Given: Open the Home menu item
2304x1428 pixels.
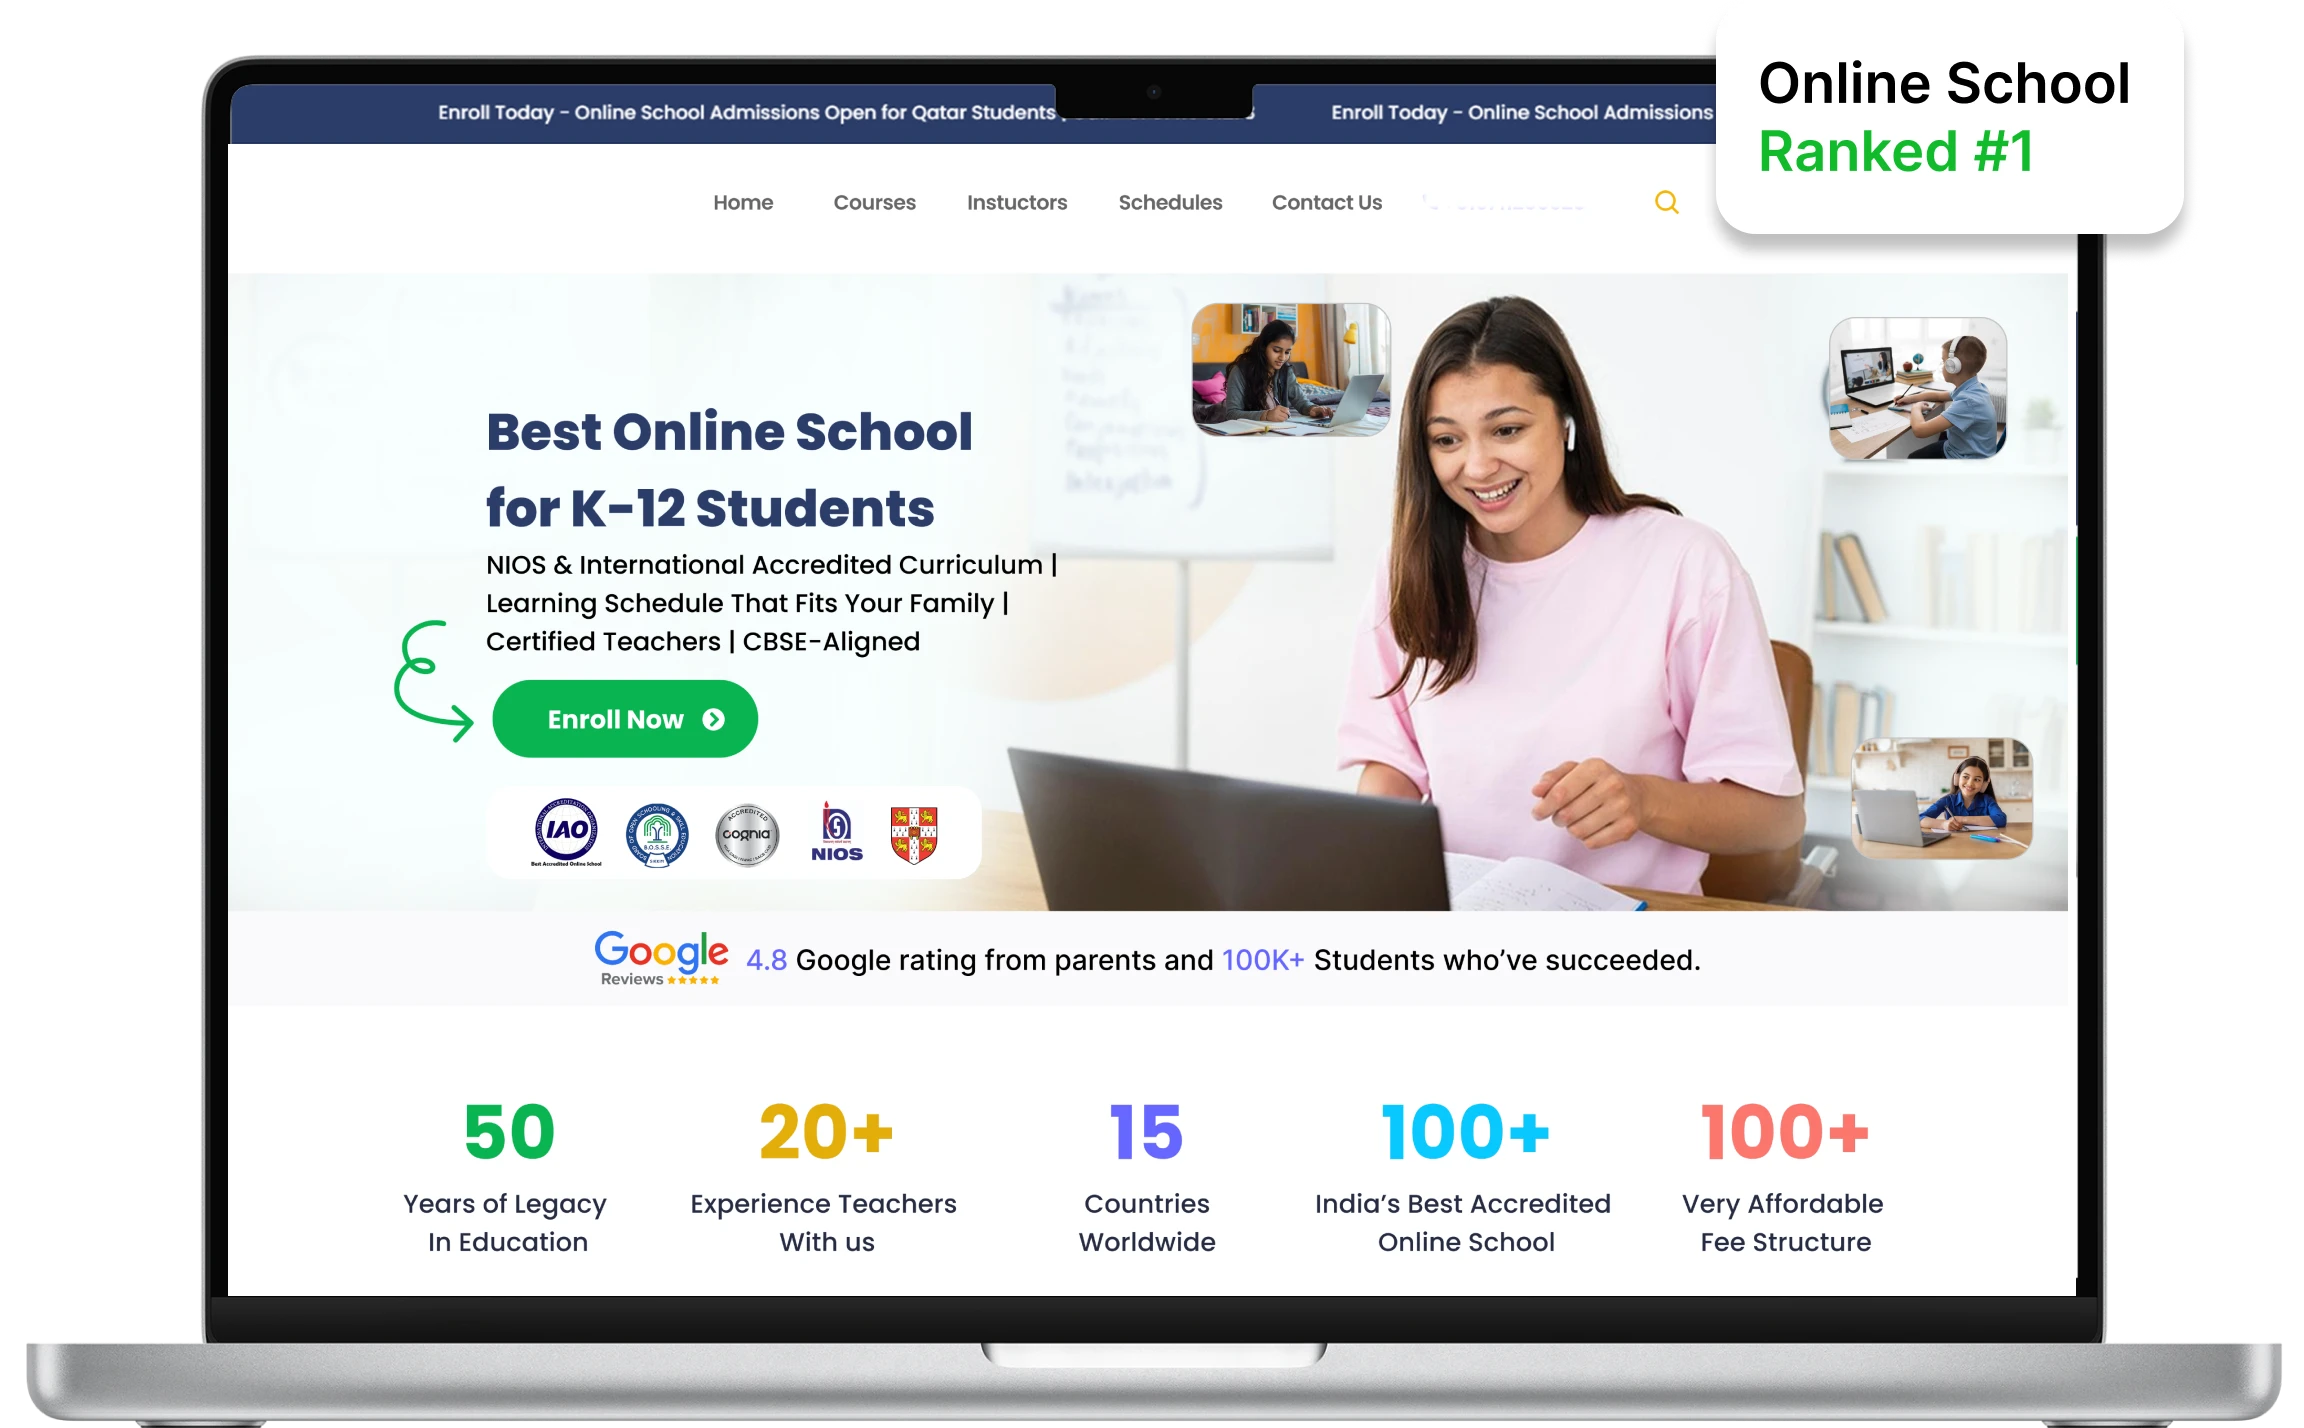Looking at the screenshot, I should coord(743,203).
